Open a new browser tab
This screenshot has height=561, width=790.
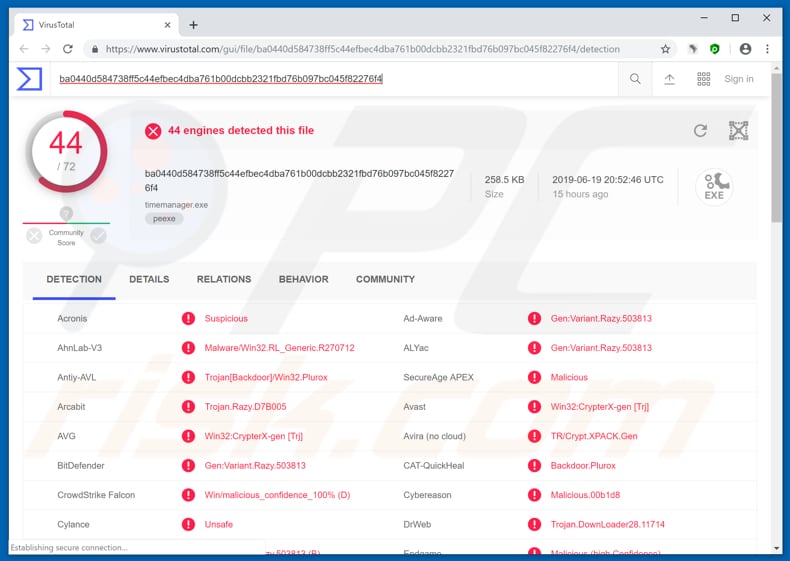[194, 24]
